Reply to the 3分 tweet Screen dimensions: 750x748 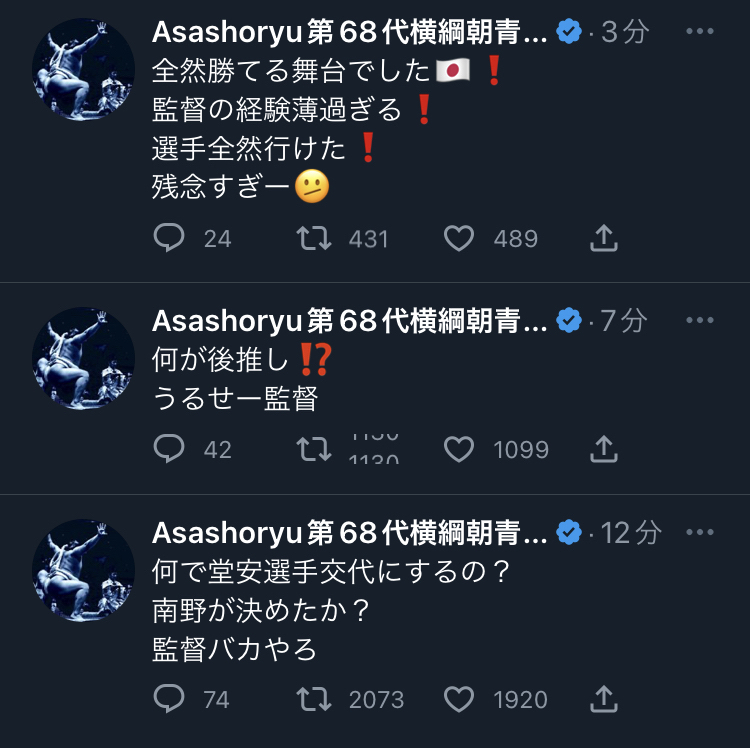click(x=169, y=238)
